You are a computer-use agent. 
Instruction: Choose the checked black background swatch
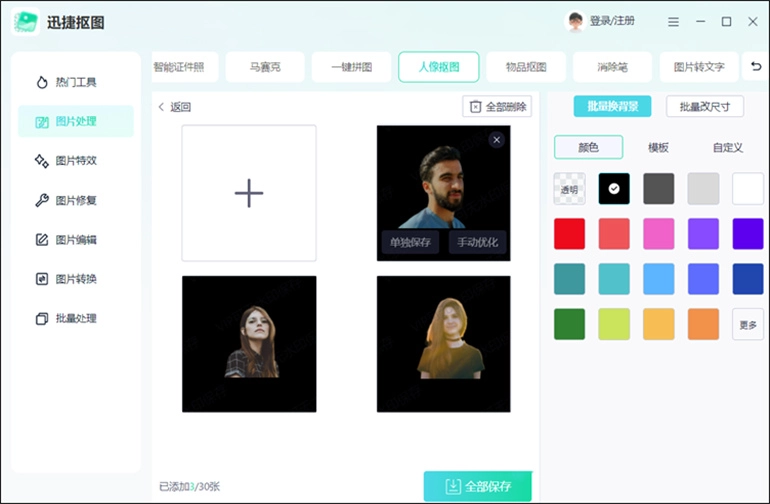click(614, 189)
